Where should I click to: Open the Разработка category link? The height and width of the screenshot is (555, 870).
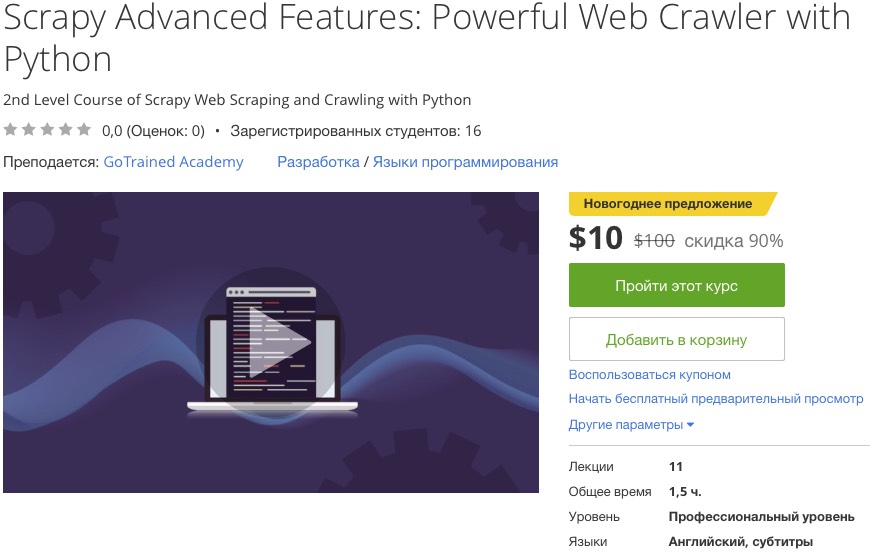[318, 162]
